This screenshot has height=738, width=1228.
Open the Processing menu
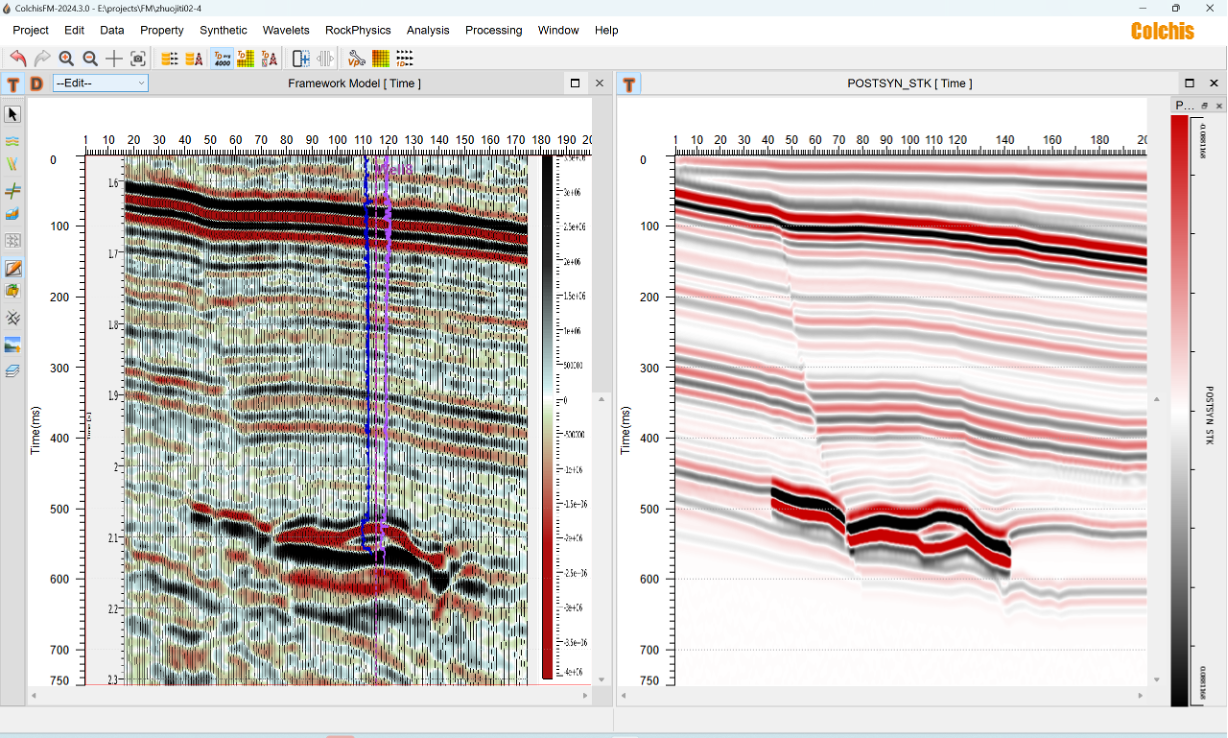(x=493, y=30)
